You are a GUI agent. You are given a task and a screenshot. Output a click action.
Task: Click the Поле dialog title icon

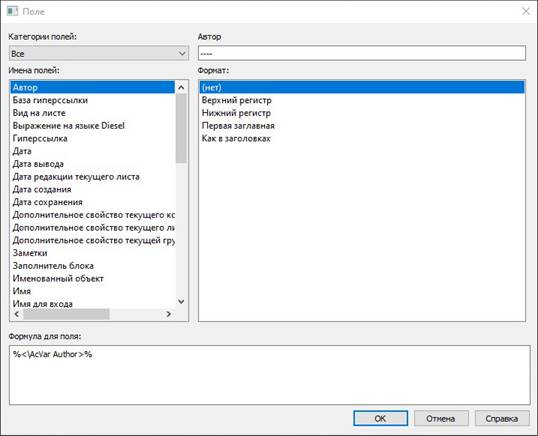click(x=12, y=11)
